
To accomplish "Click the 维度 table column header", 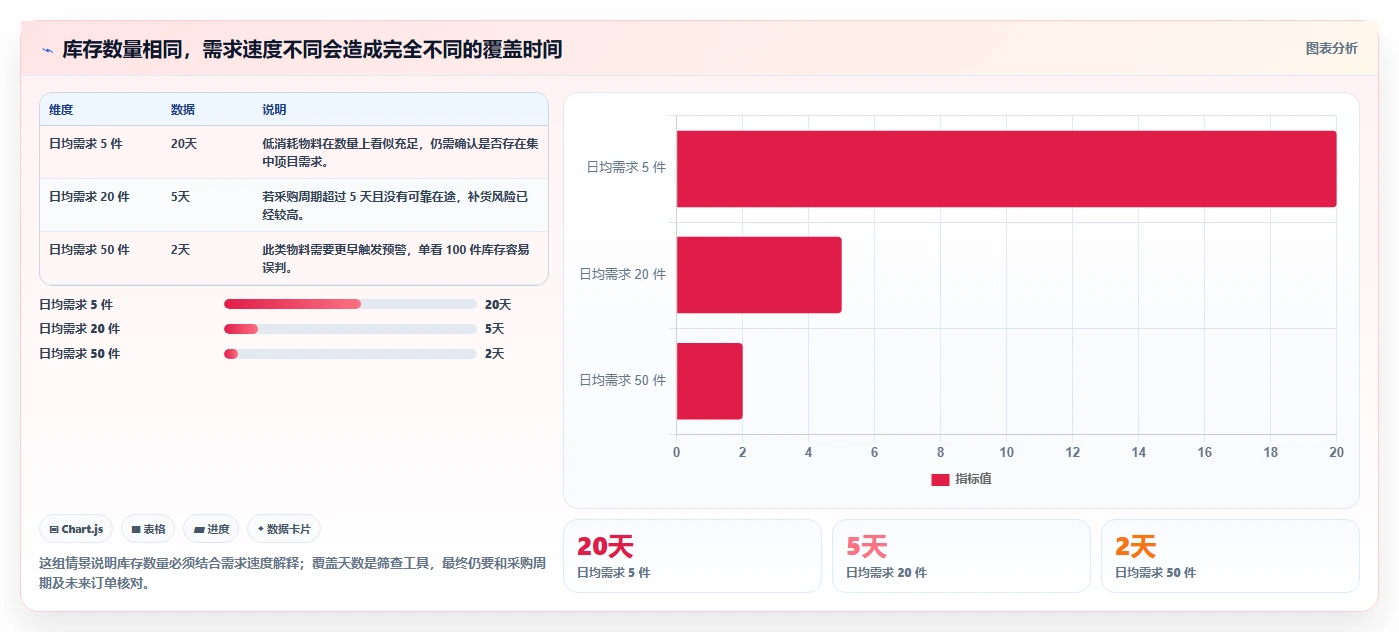I will coord(61,110).
